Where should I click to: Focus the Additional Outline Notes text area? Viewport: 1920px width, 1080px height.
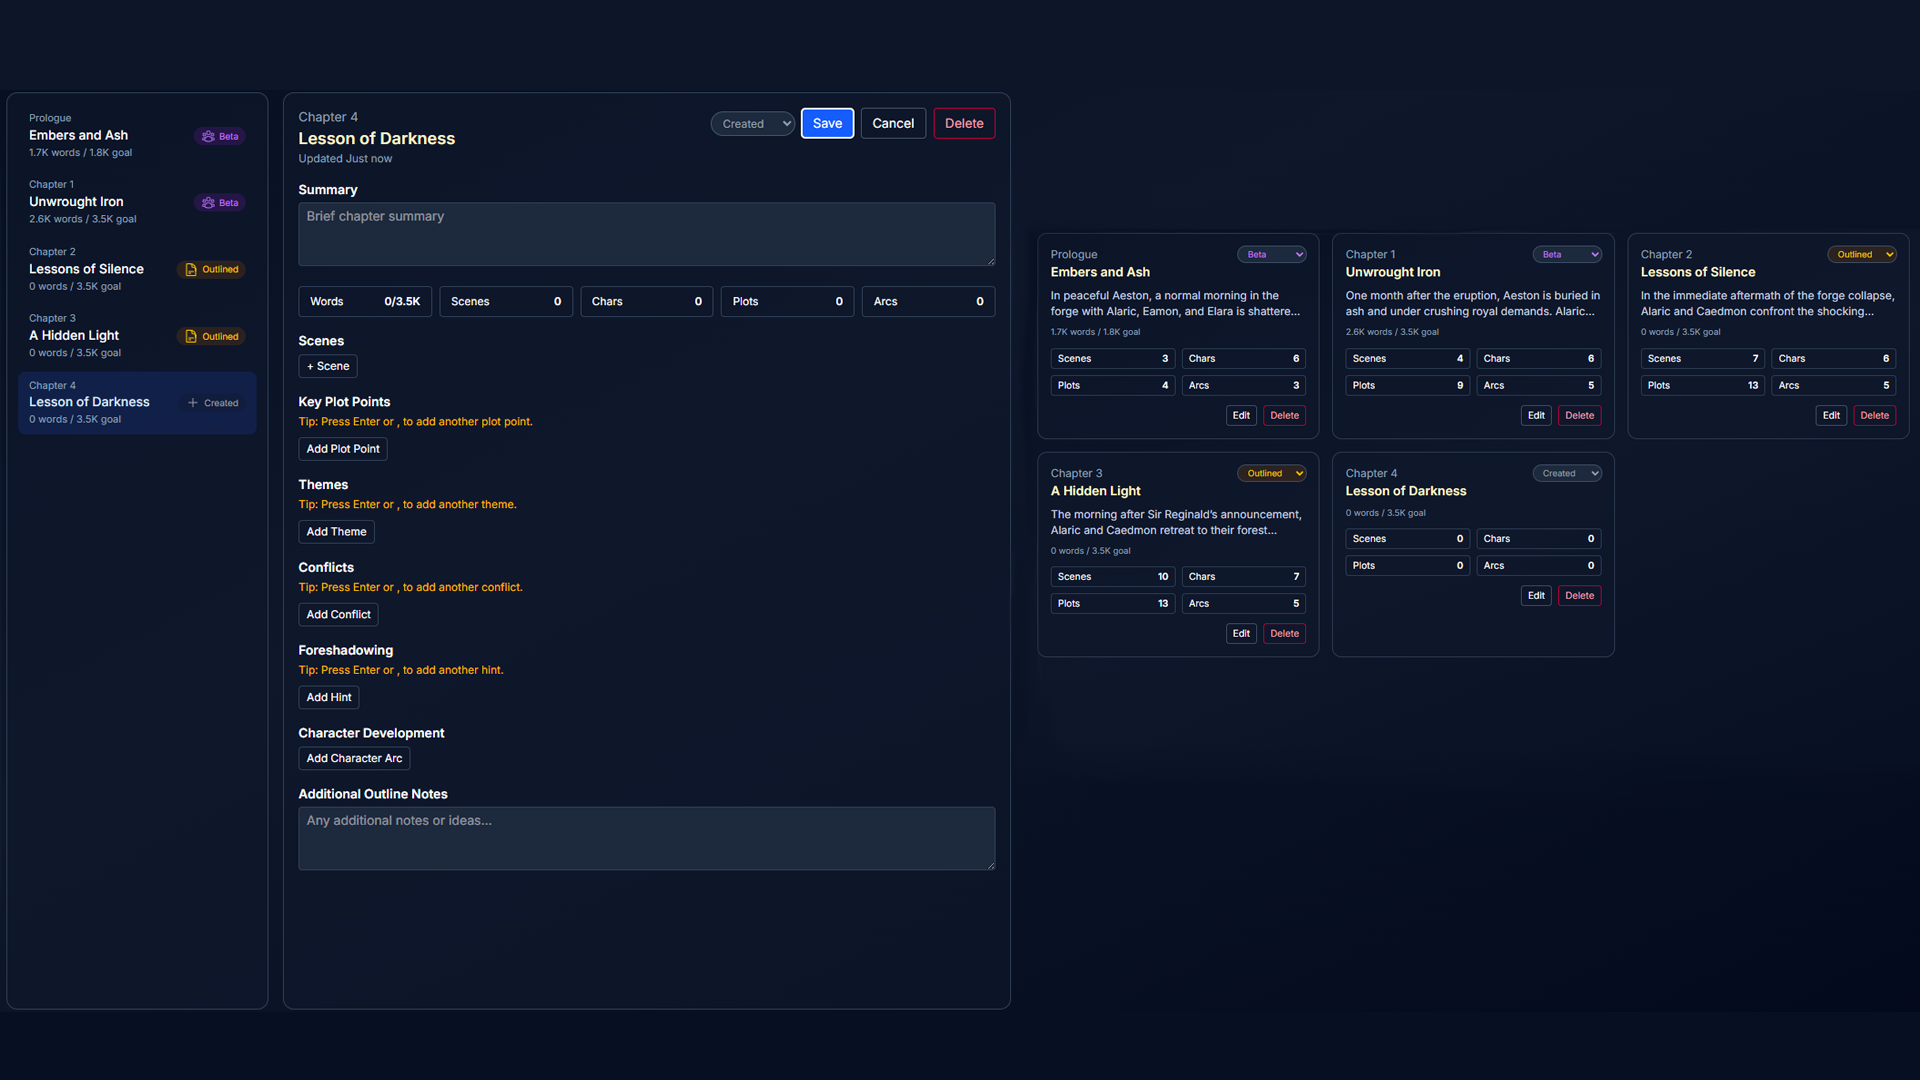click(646, 838)
